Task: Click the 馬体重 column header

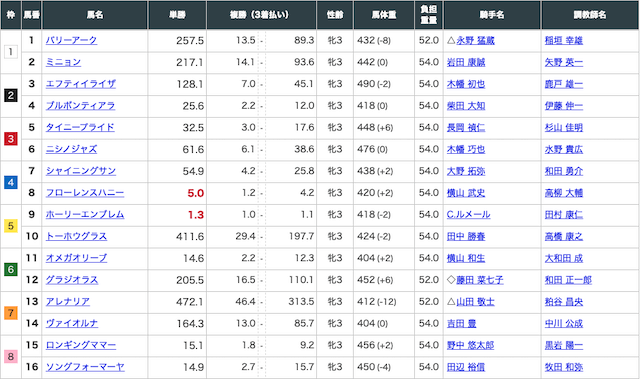Action: point(384,15)
